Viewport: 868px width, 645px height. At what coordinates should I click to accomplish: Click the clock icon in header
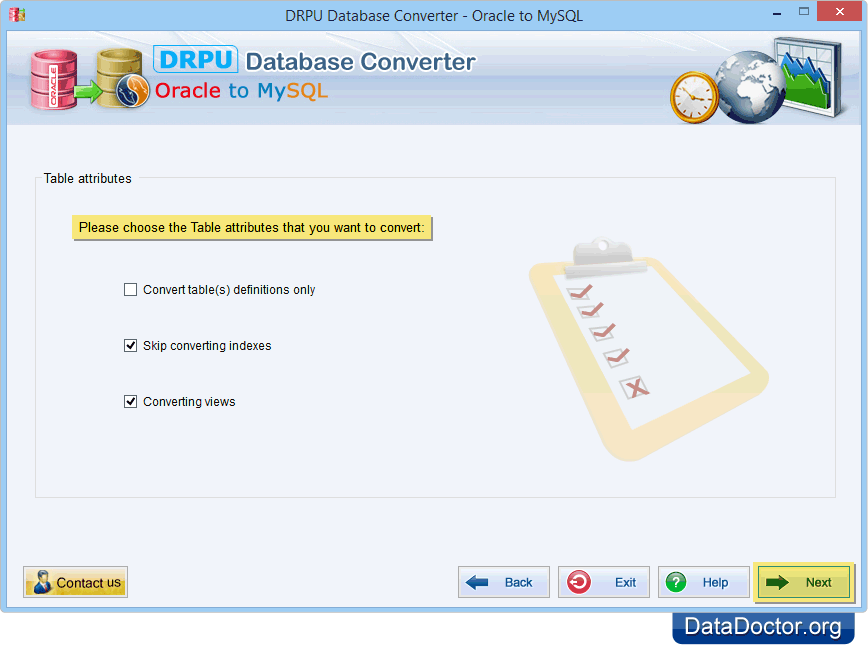(x=694, y=97)
